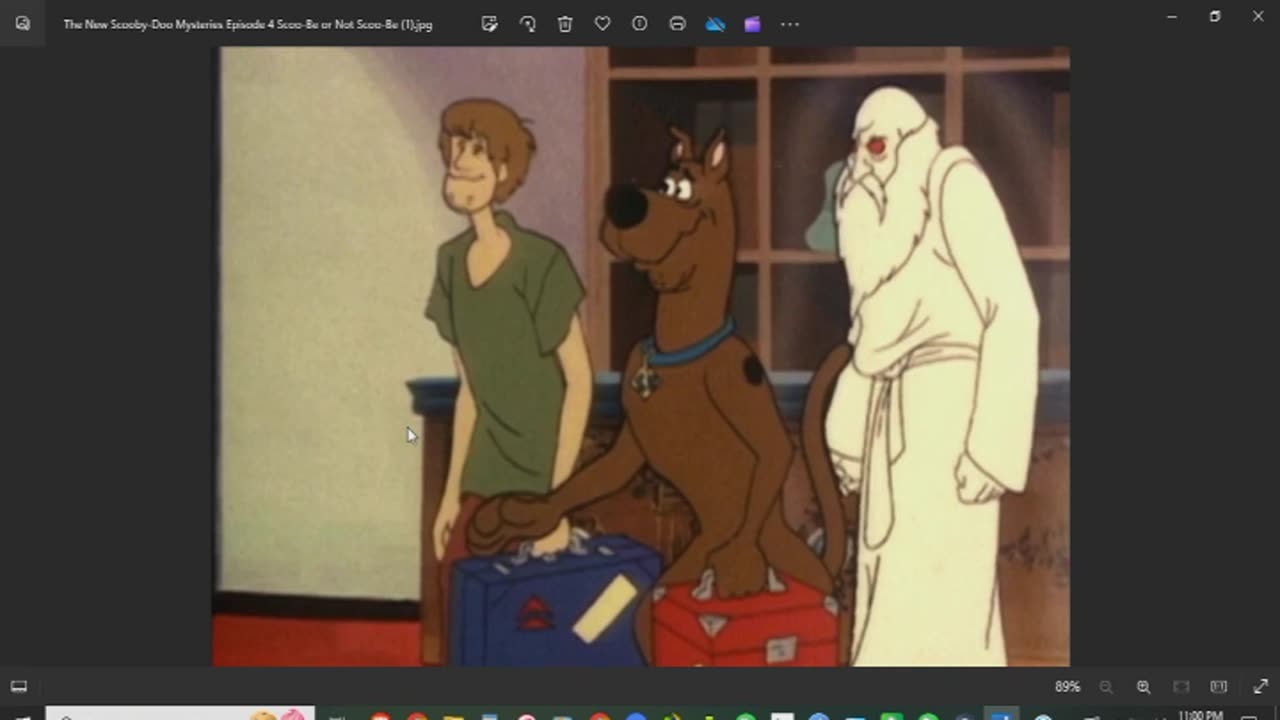Viewport: 1280px width, 720px height.
Task: Rotate the picture with the rotate icon
Action: pyautogui.click(x=527, y=24)
